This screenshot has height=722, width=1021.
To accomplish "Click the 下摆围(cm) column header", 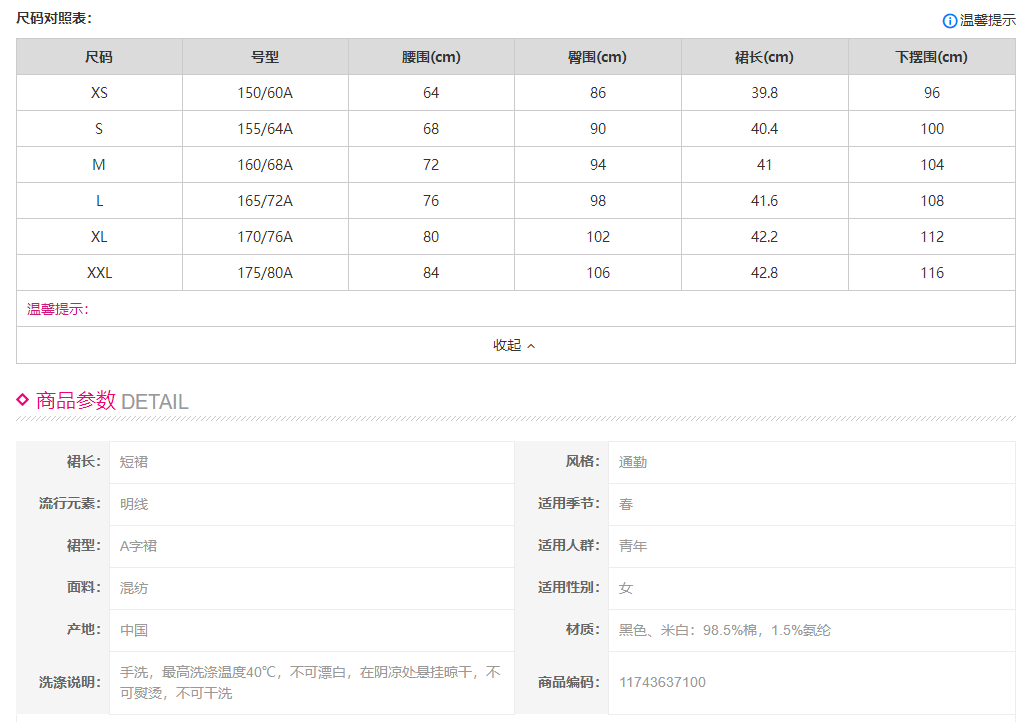I will pos(931,57).
